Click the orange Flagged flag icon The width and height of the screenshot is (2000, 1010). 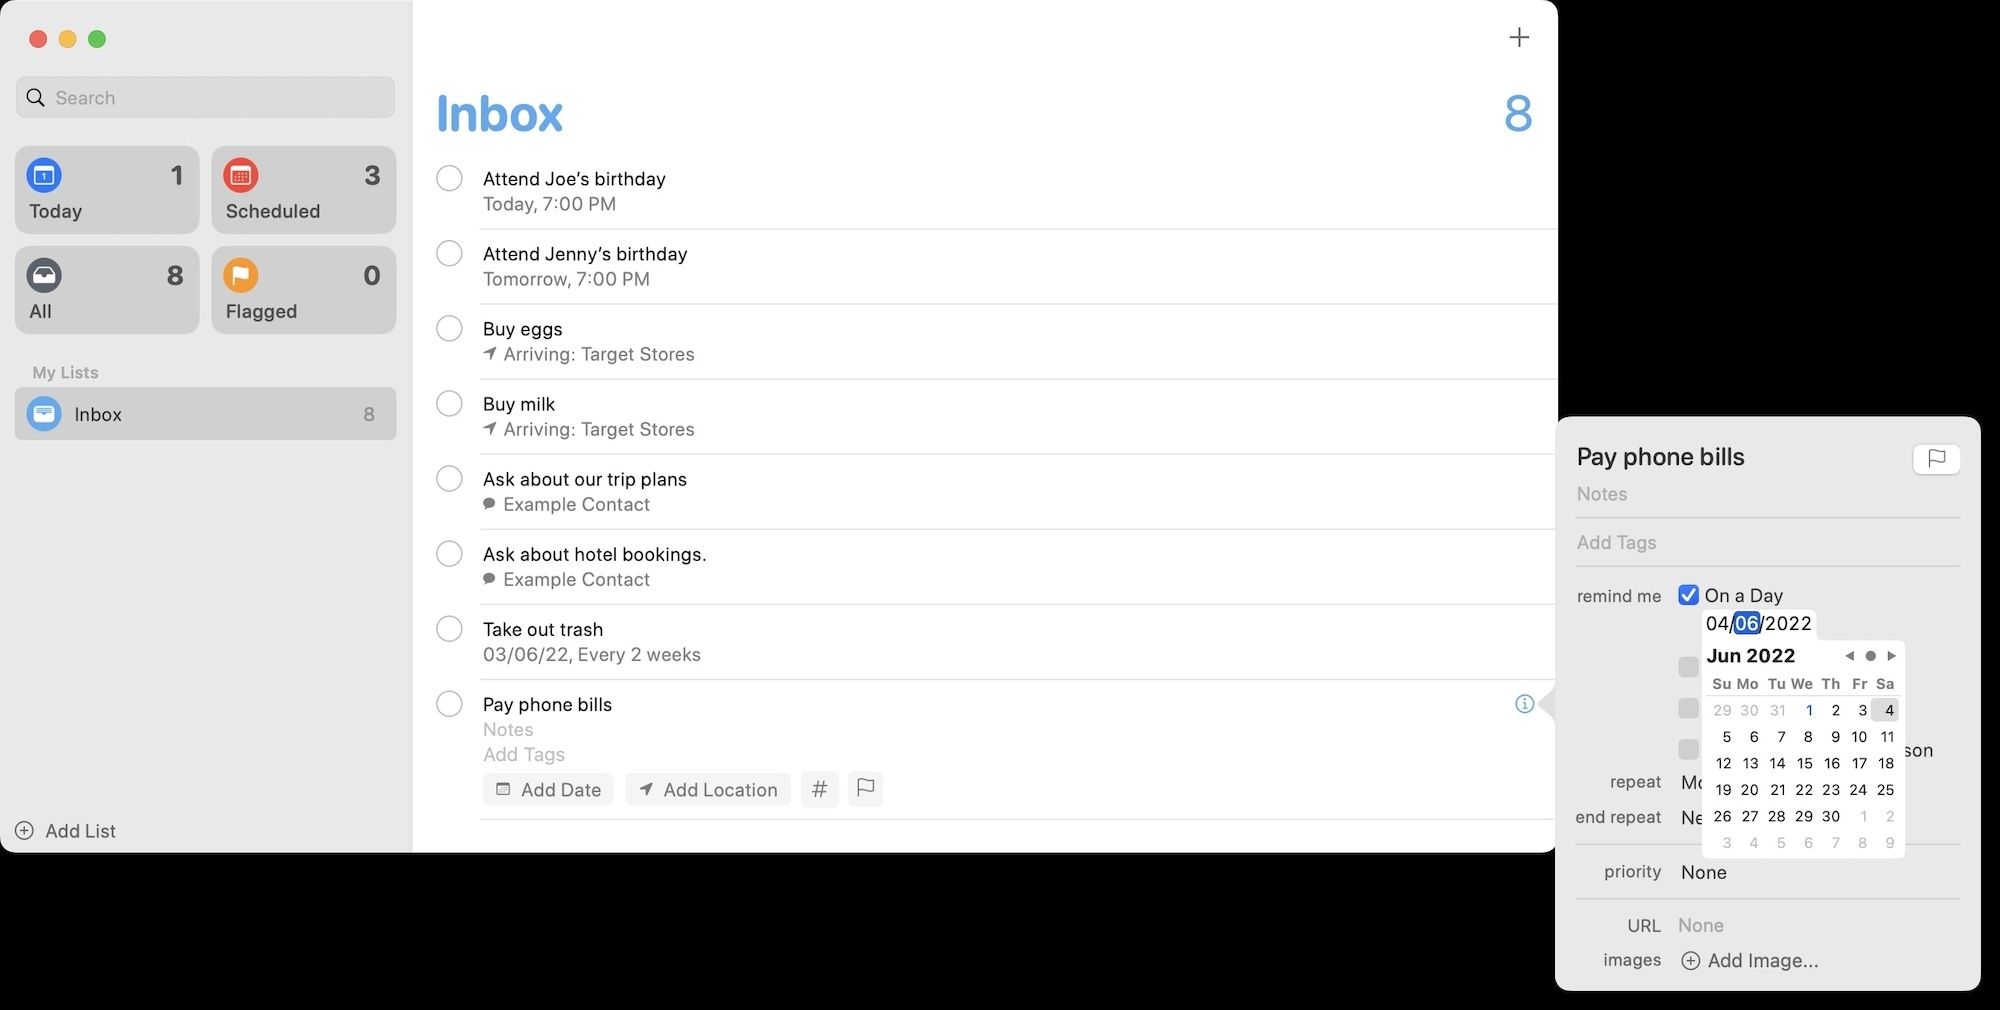coord(240,275)
